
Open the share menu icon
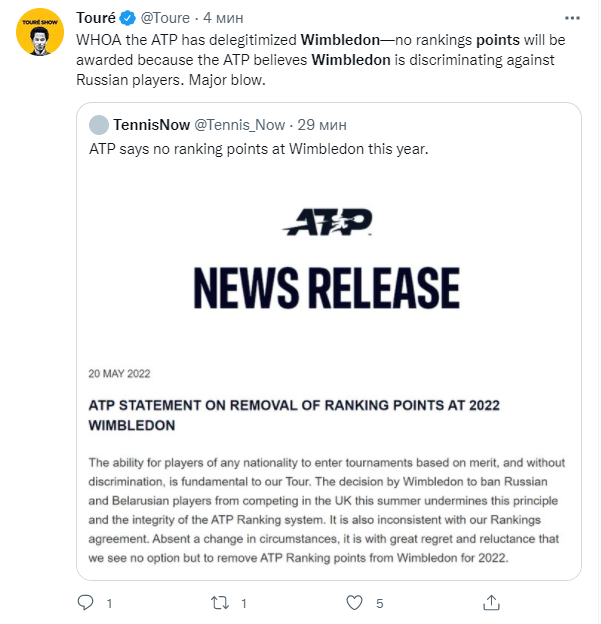coord(490,603)
